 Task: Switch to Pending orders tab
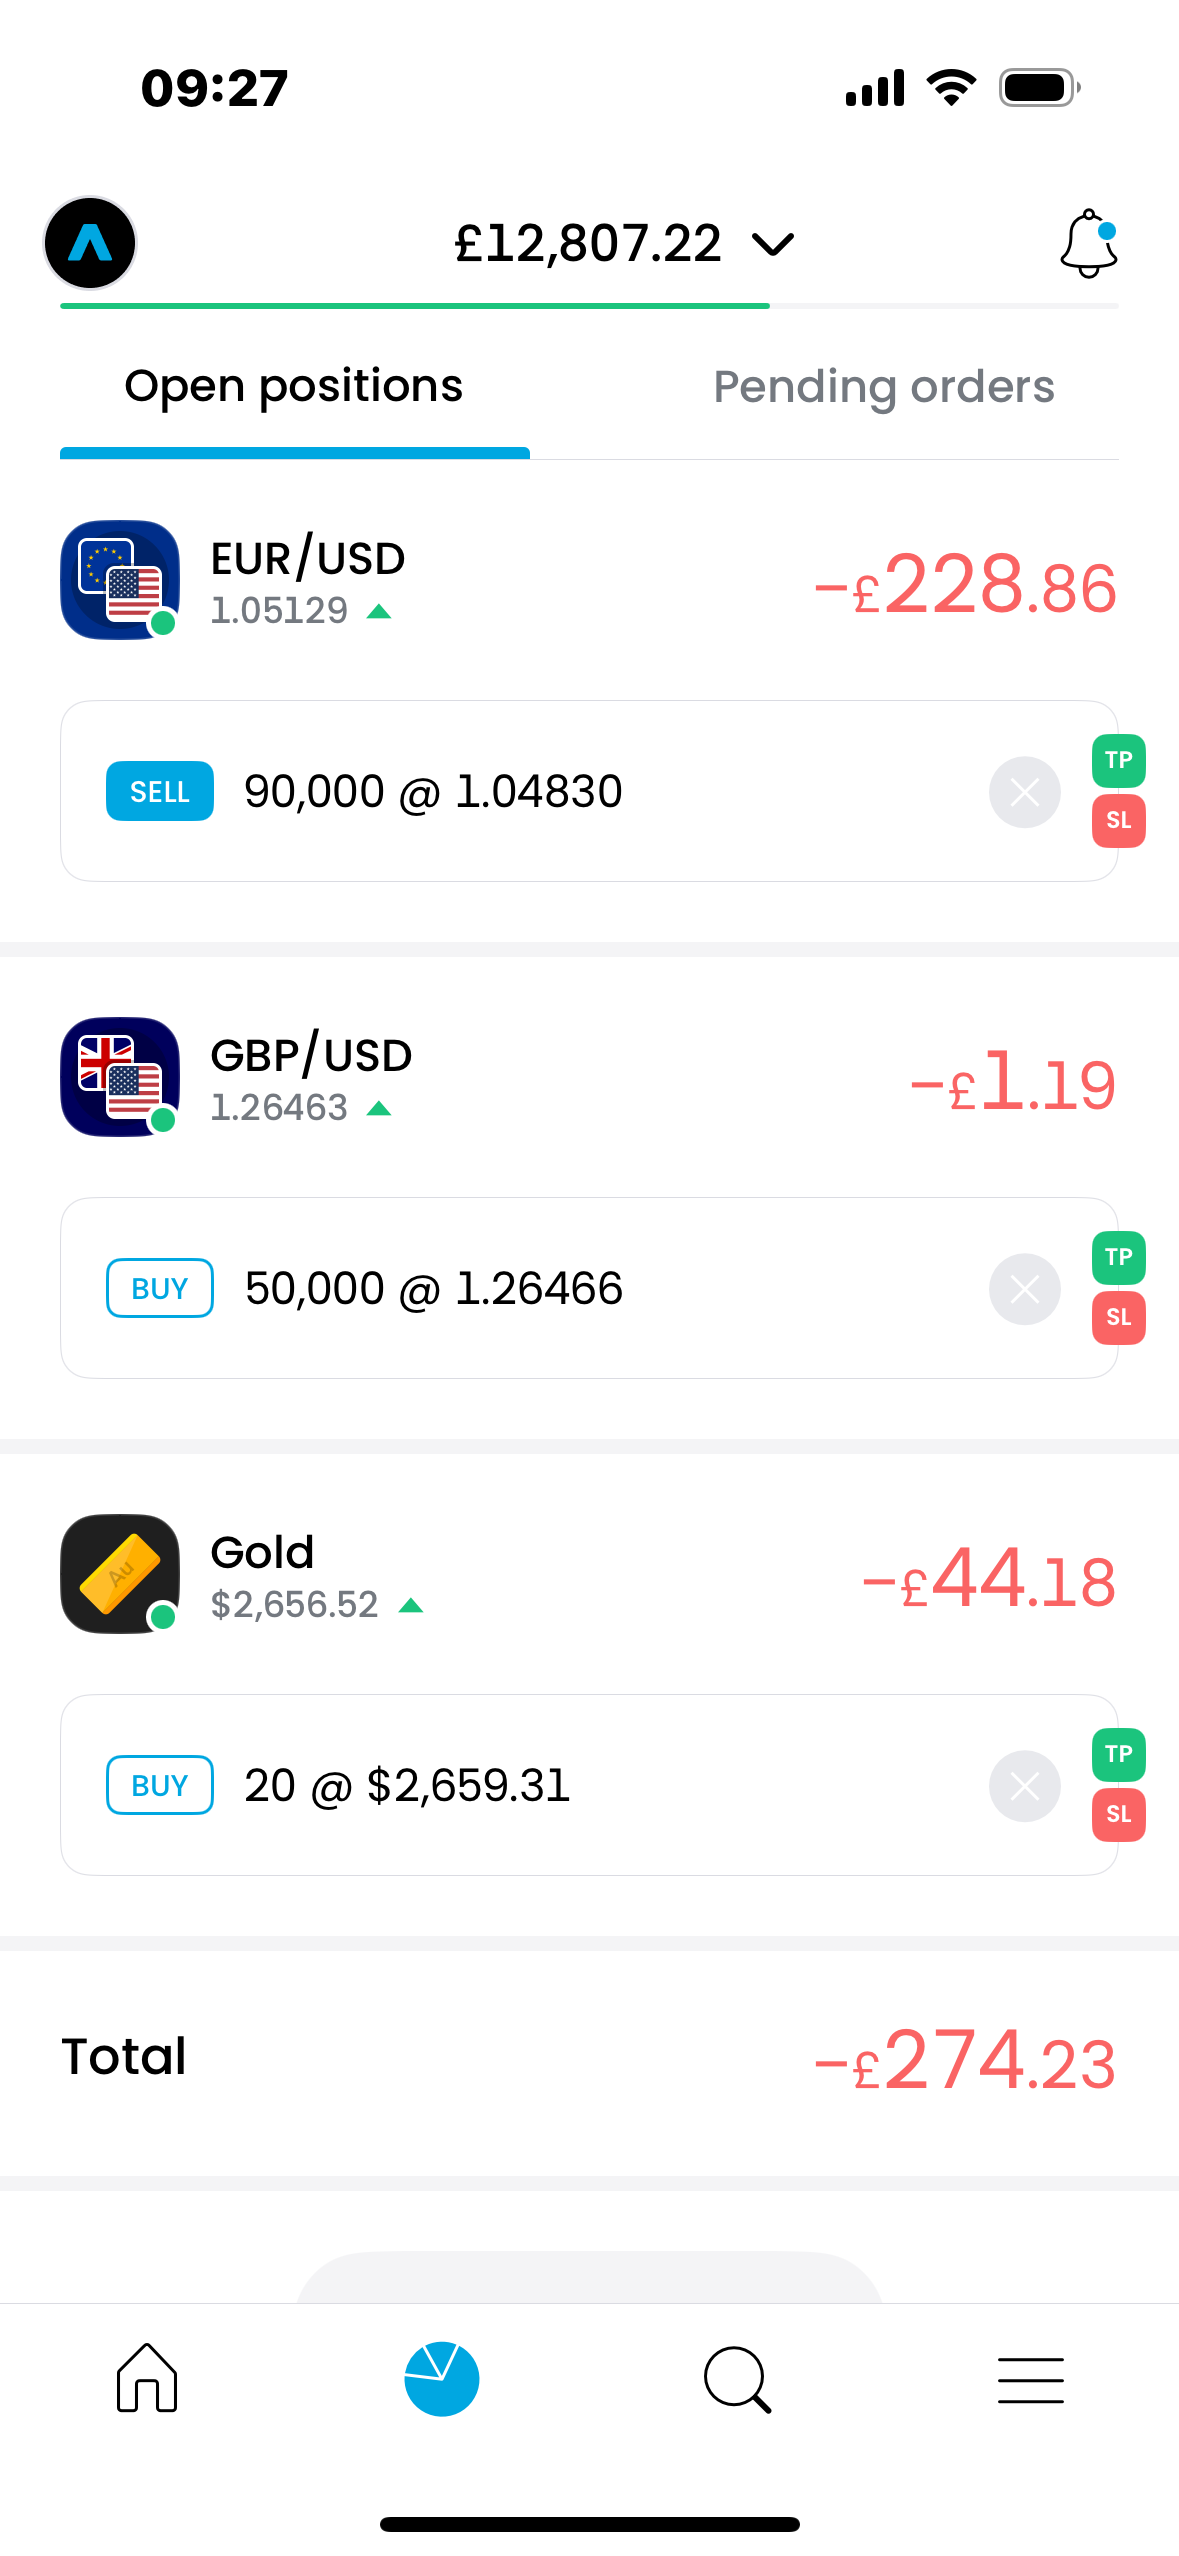coord(883,387)
